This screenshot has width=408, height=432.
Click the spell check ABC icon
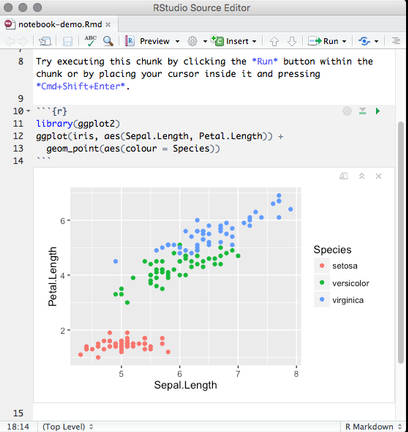click(x=90, y=41)
